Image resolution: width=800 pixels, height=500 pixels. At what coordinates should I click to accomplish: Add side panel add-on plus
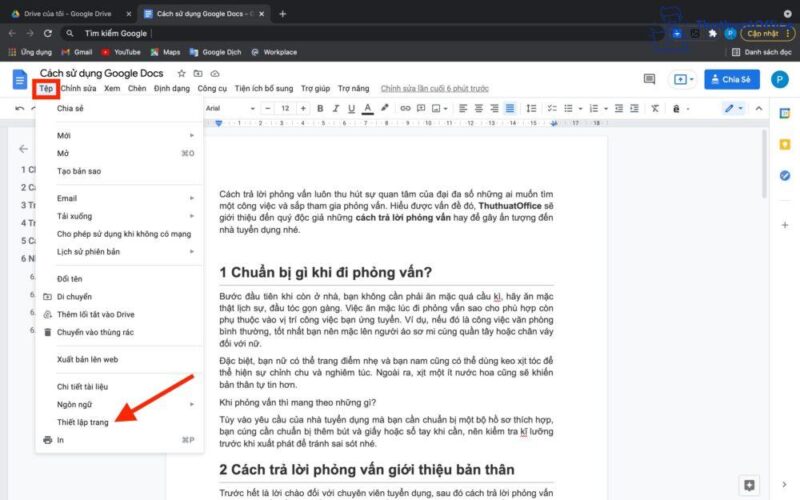[785, 225]
